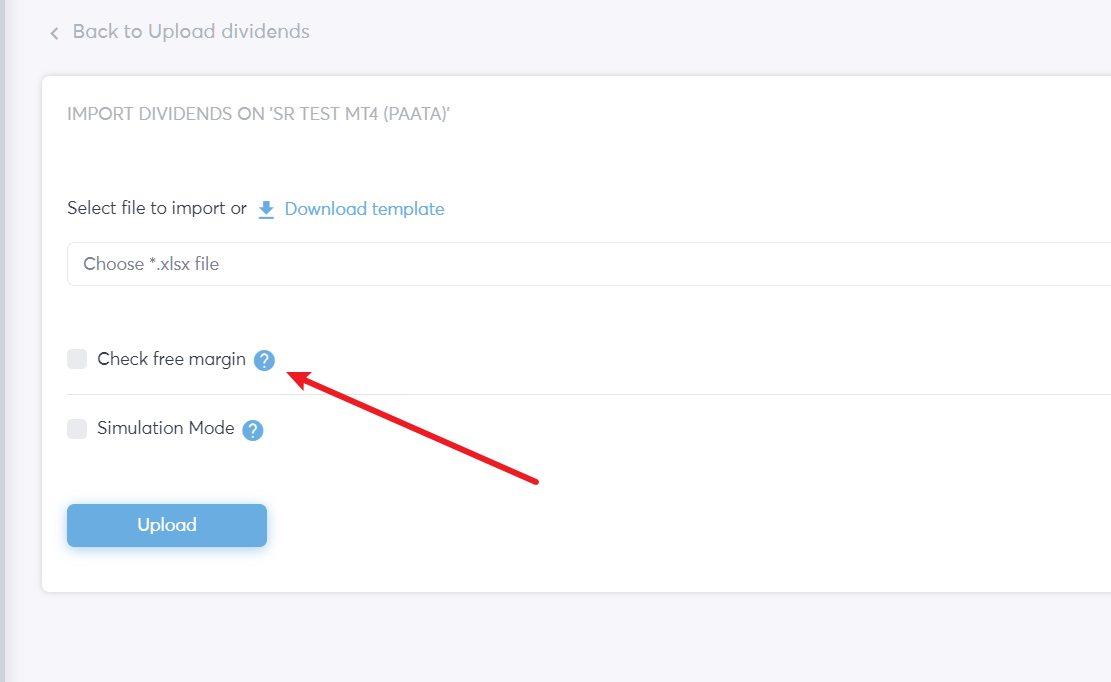Open the help tooltip for Check free margin
1111x682 pixels.
click(264, 360)
